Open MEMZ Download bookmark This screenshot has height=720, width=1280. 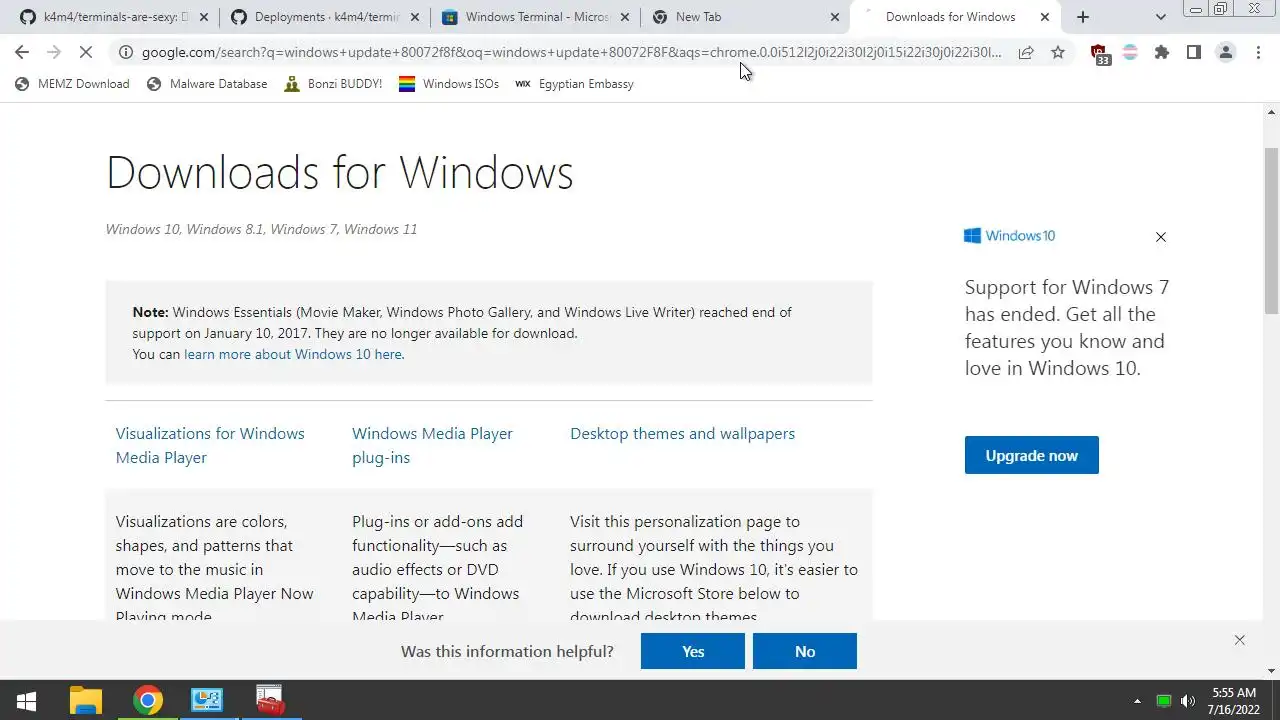[x=72, y=84]
